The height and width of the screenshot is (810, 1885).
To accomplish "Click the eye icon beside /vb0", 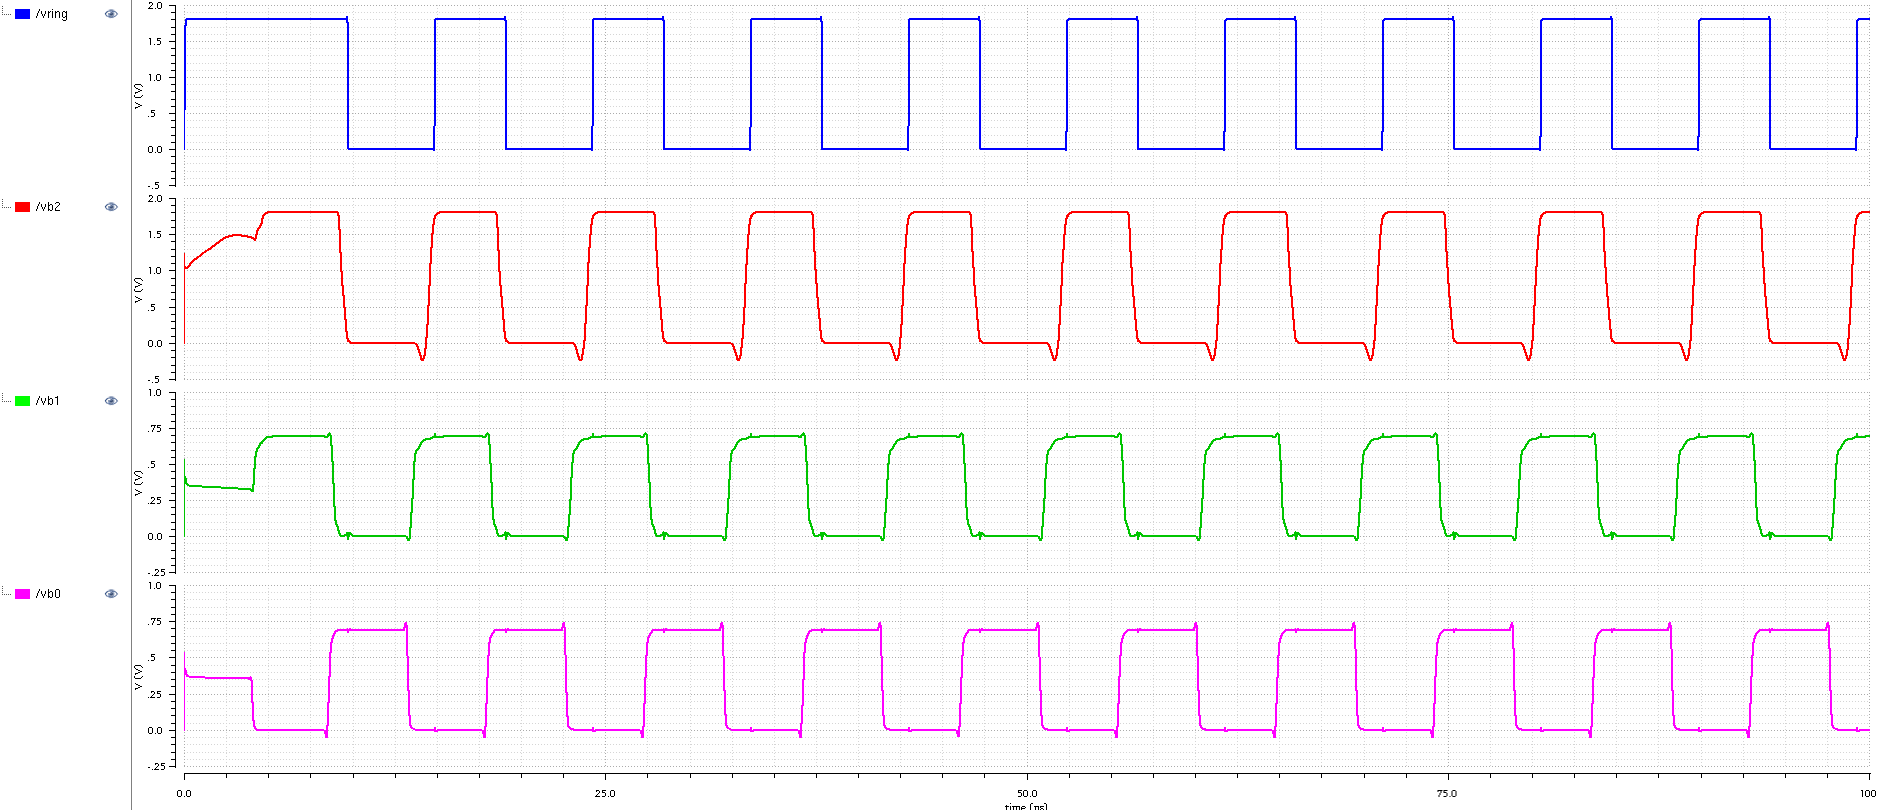I will point(111,594).
